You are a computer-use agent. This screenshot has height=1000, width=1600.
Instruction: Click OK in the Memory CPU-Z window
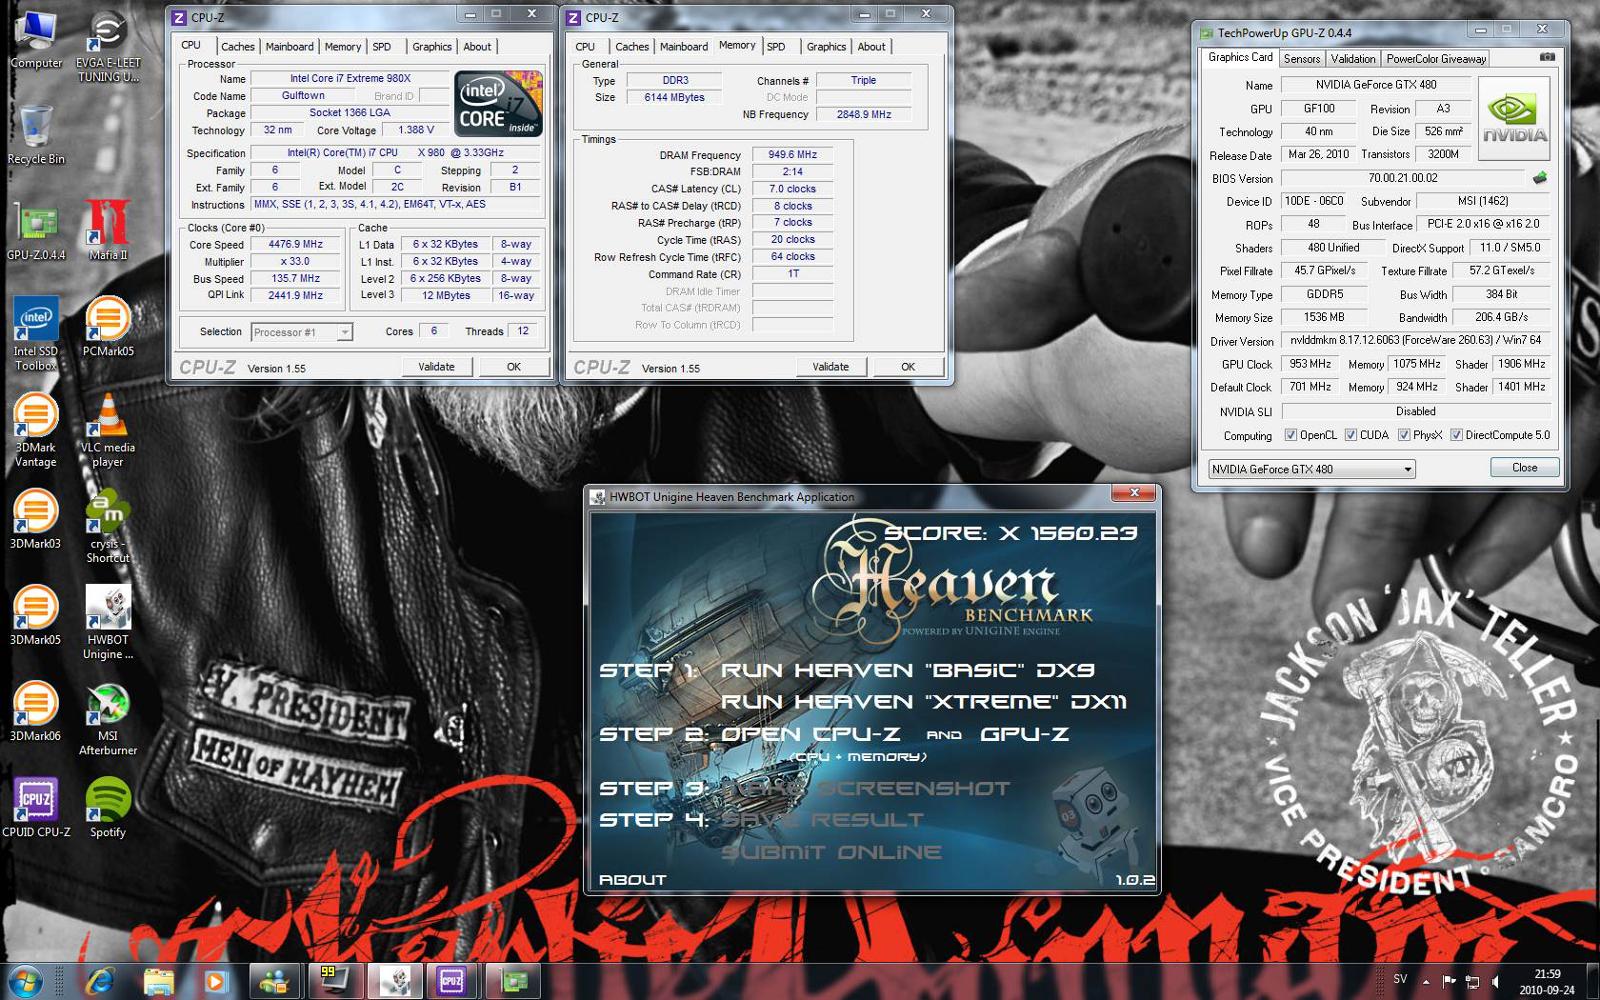(x=908, y=367)
